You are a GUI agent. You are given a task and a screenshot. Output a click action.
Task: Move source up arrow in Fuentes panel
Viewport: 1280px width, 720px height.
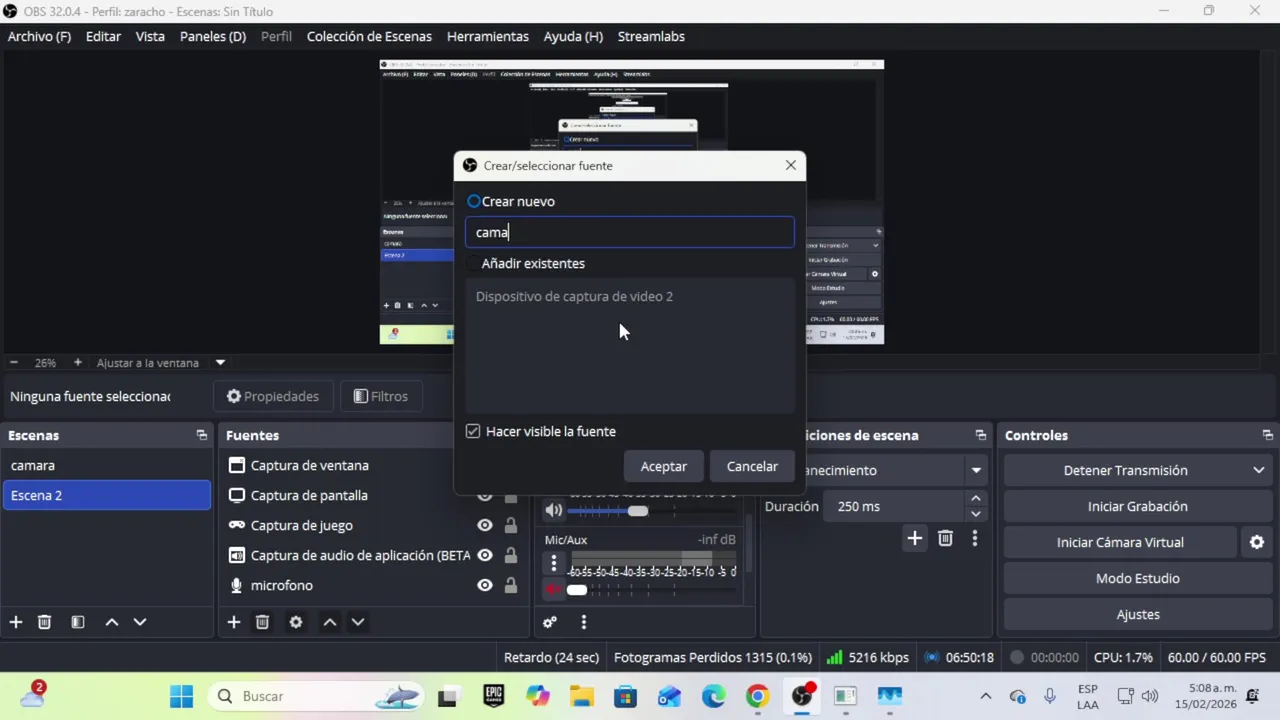click(x=330, y=622)
